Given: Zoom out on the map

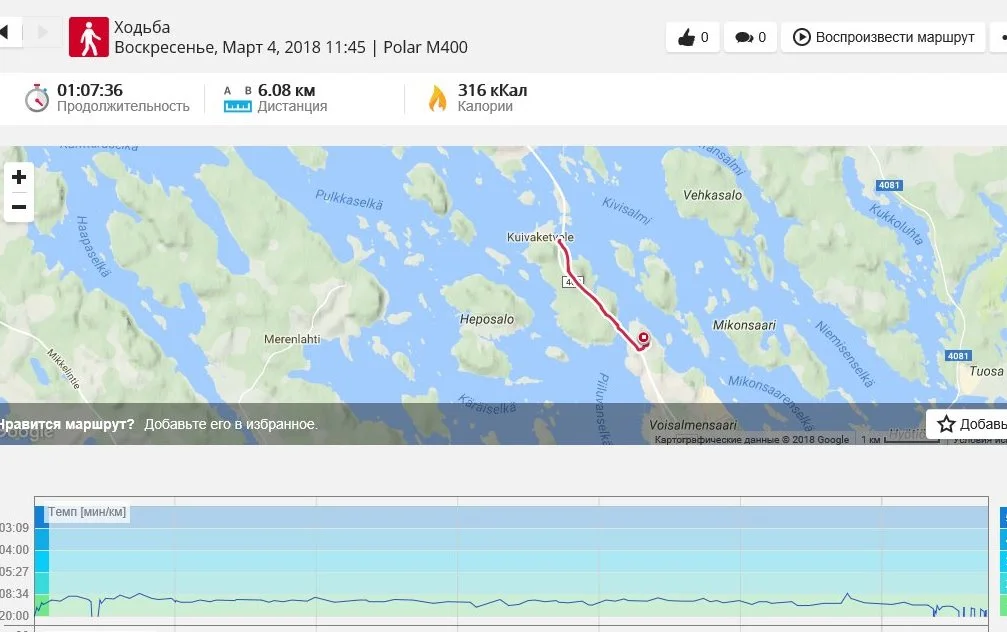Looking at the screenshot, I should pos(18,207).
